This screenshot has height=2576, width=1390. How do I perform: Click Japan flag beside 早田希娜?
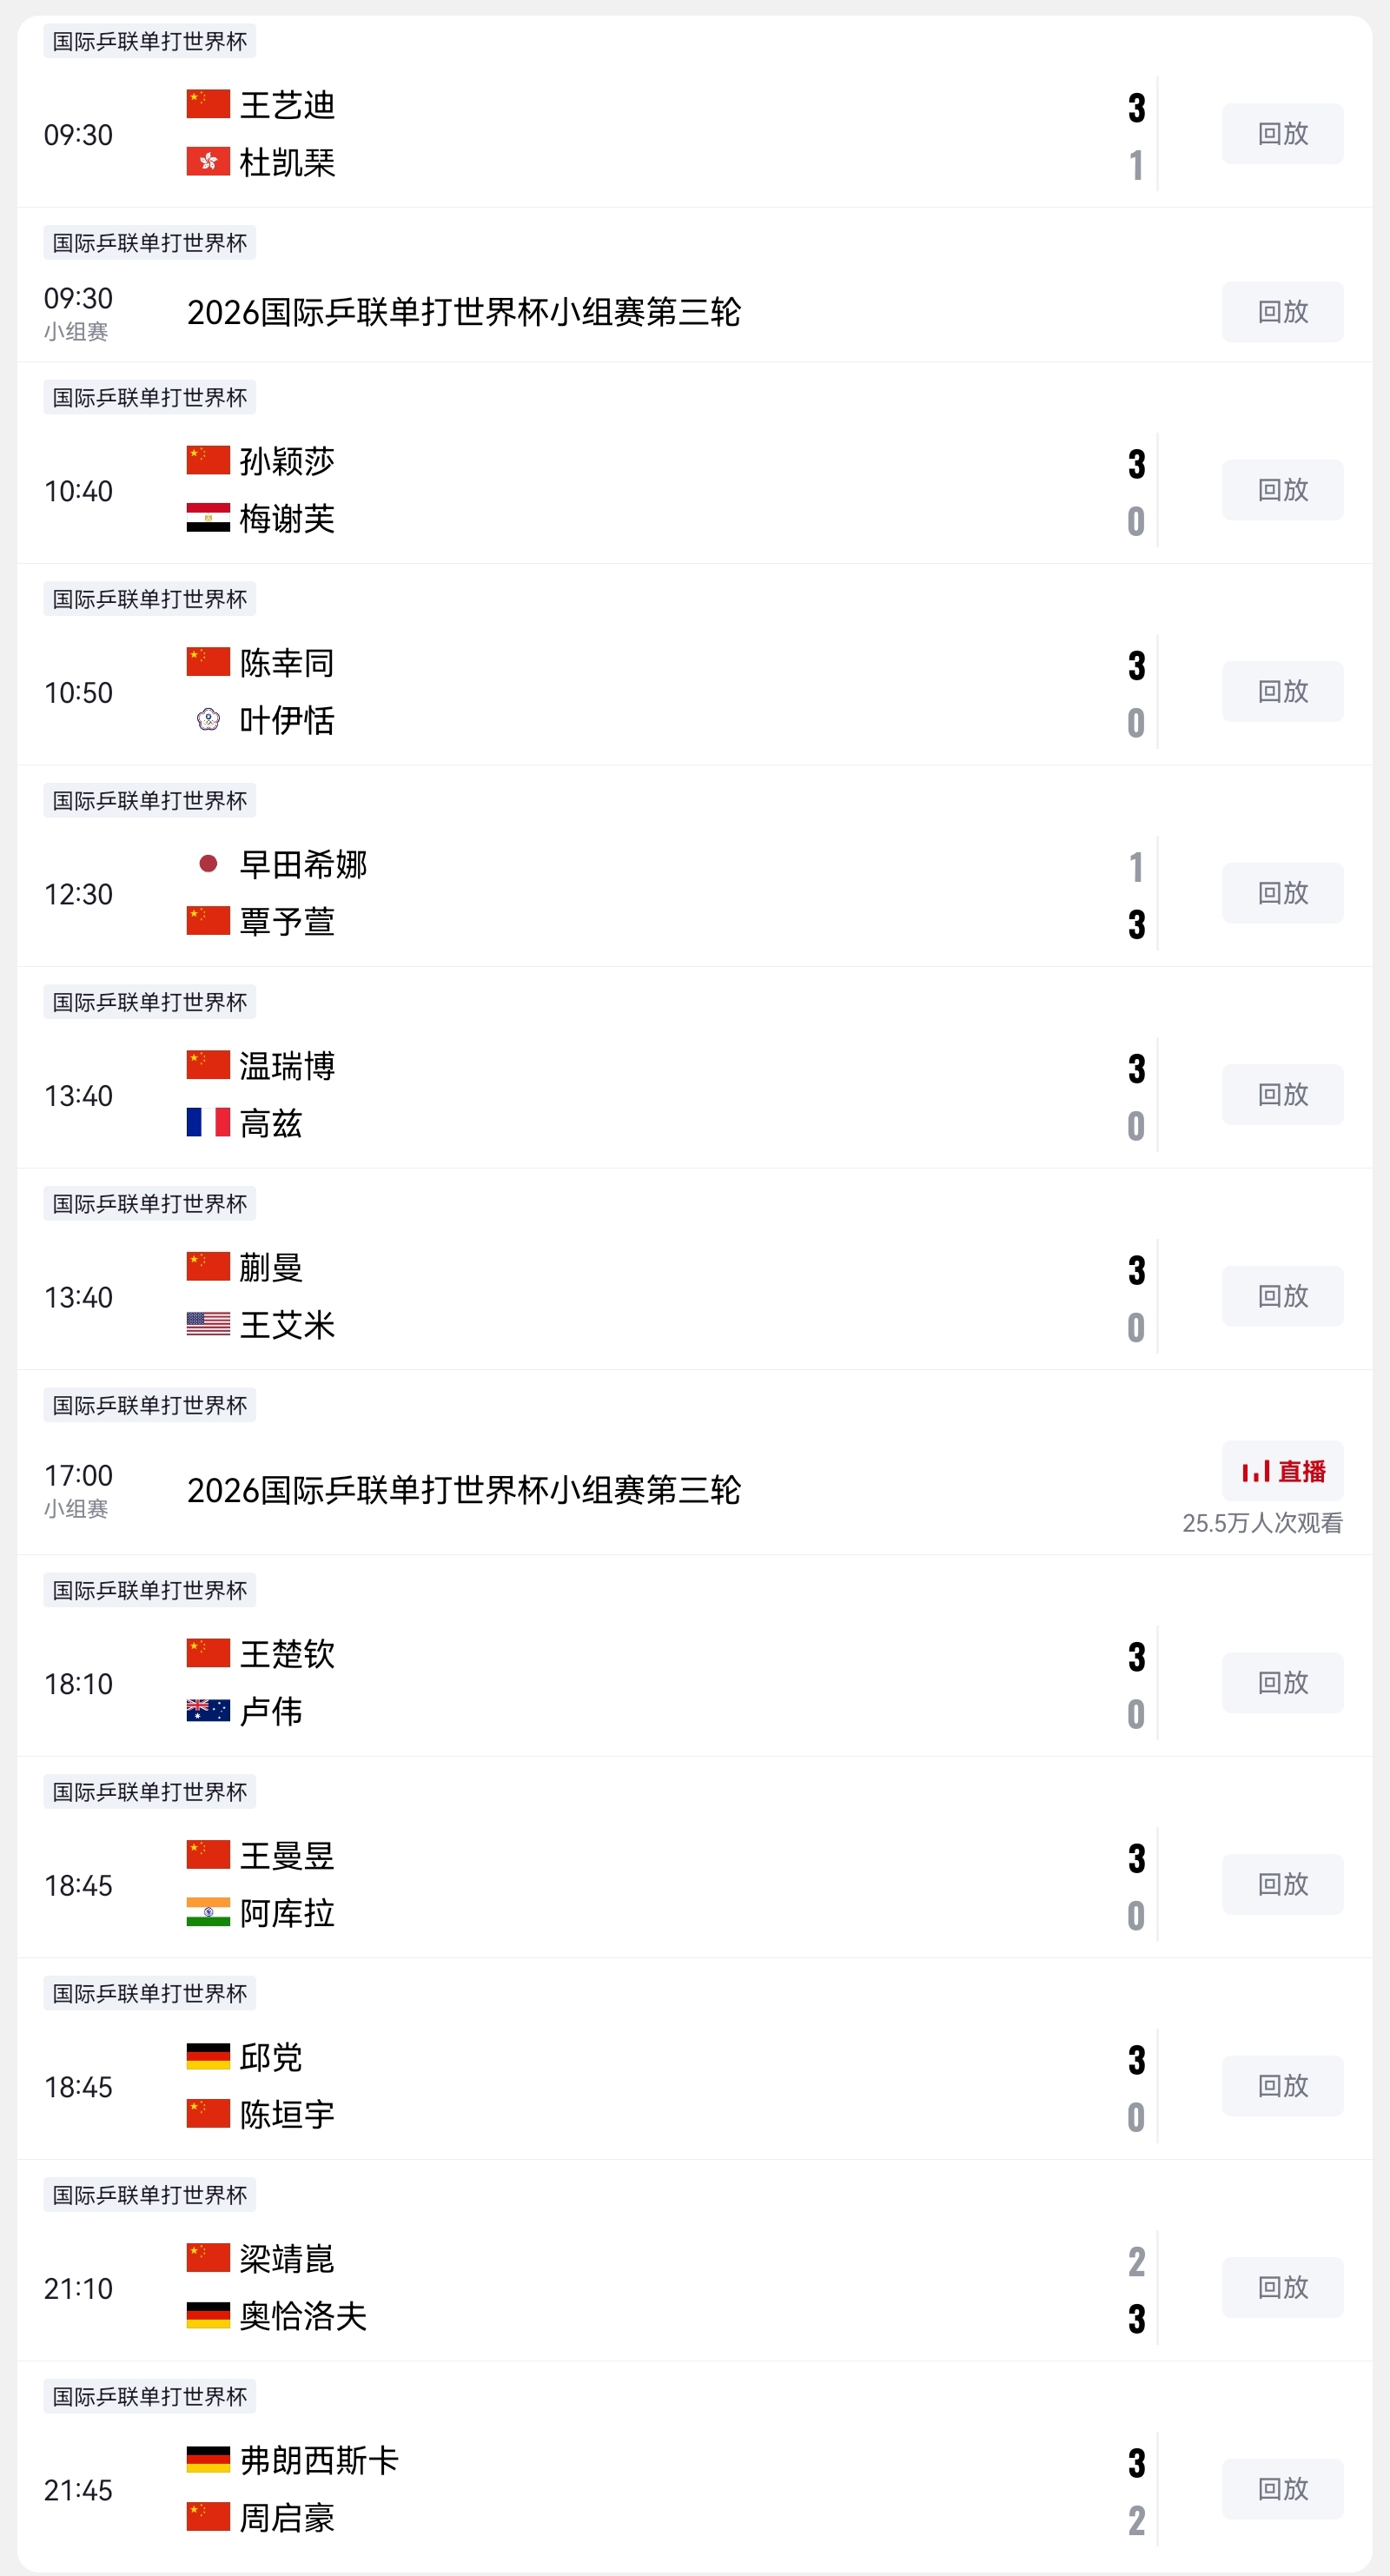(x=208, y=864)
